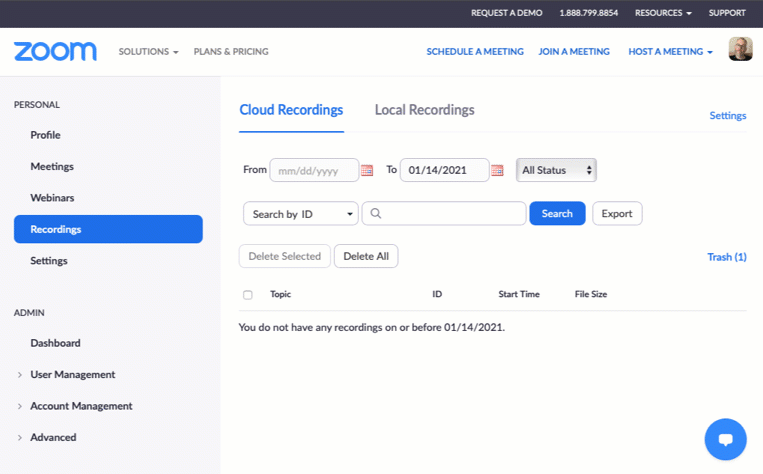Viewport: 763px width, 474px height.
Task: Click the blue Search button
Action: click(557, 214)
